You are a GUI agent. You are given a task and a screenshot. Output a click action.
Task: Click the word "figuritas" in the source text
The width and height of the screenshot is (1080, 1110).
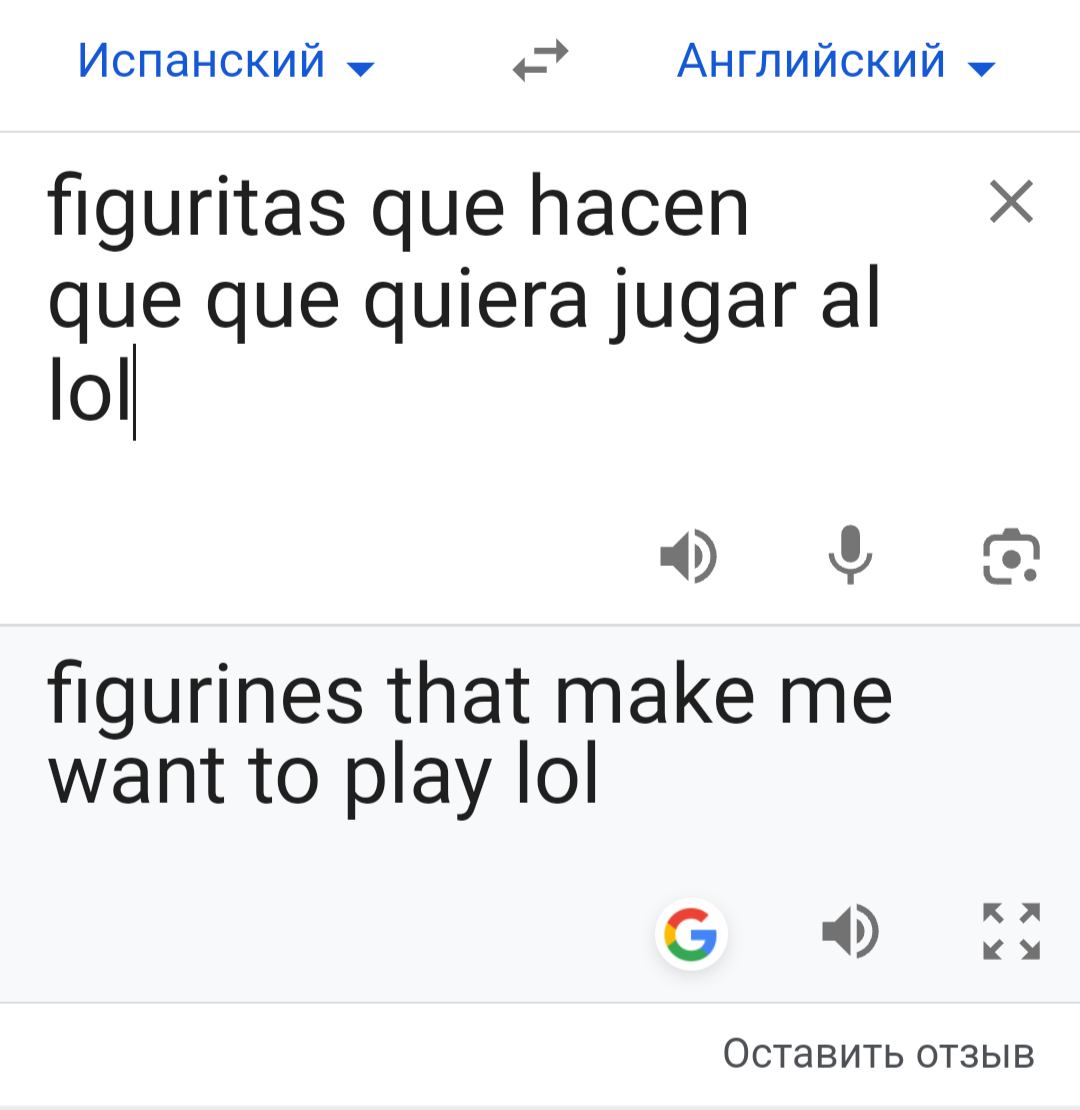pos(197,209)
